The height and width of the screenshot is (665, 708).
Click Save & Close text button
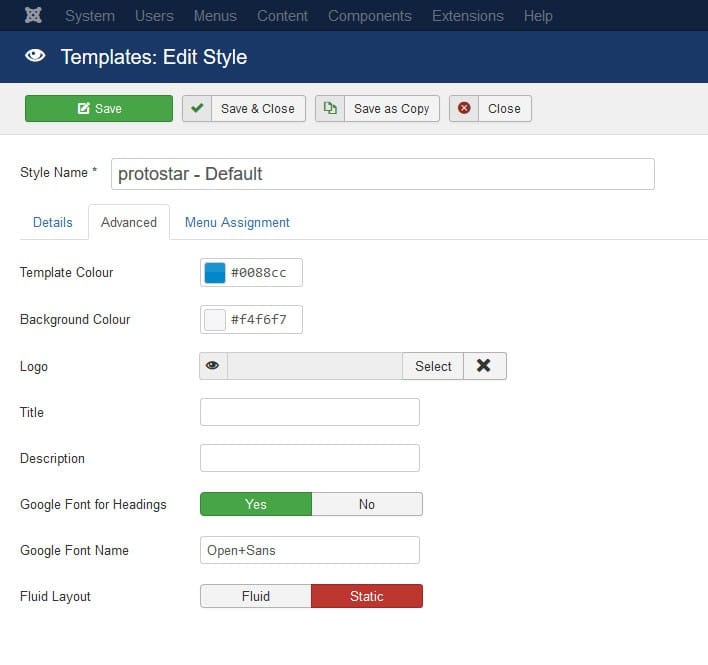[258, 108]
